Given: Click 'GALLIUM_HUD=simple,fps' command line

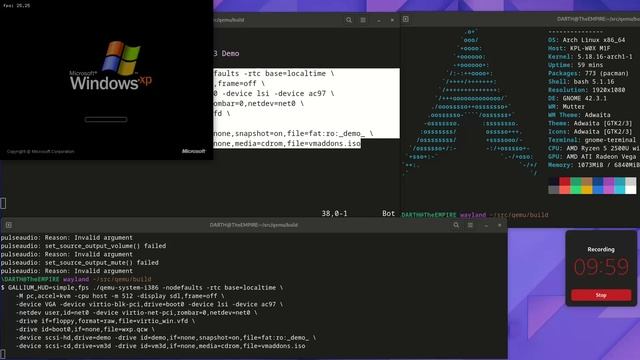Looking at the screenshot, I should pos(142,288).
